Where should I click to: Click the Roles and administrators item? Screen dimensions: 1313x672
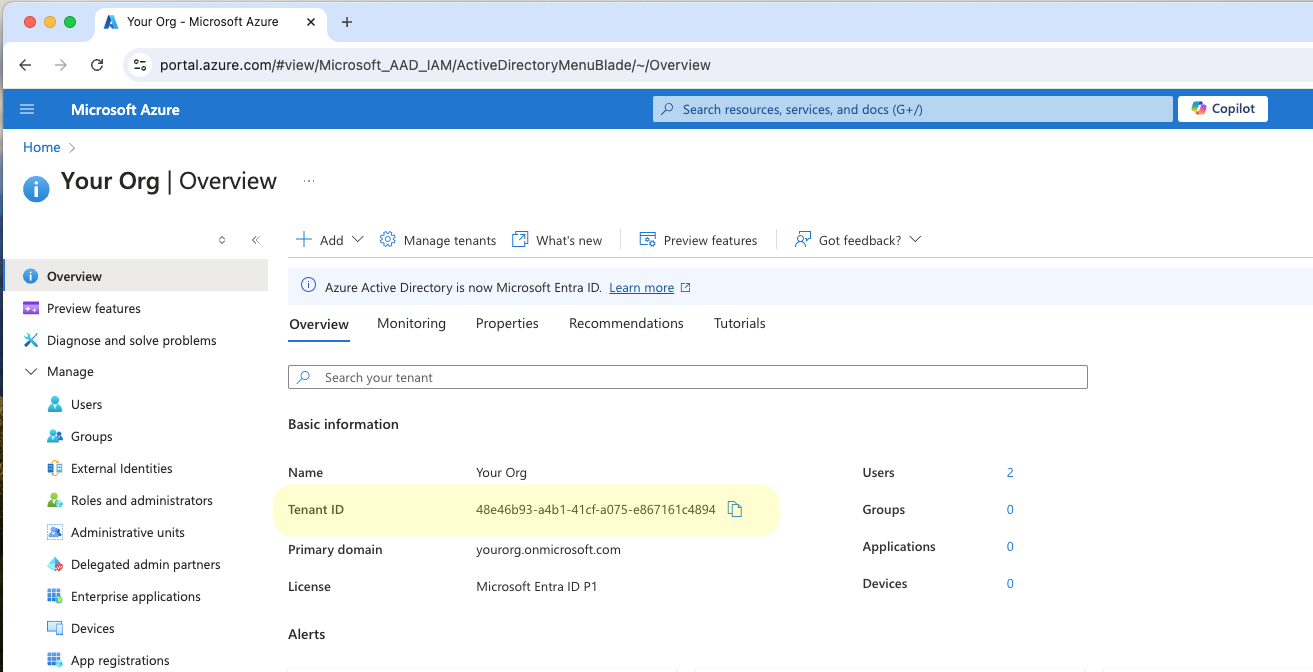(x=141, y=501)
